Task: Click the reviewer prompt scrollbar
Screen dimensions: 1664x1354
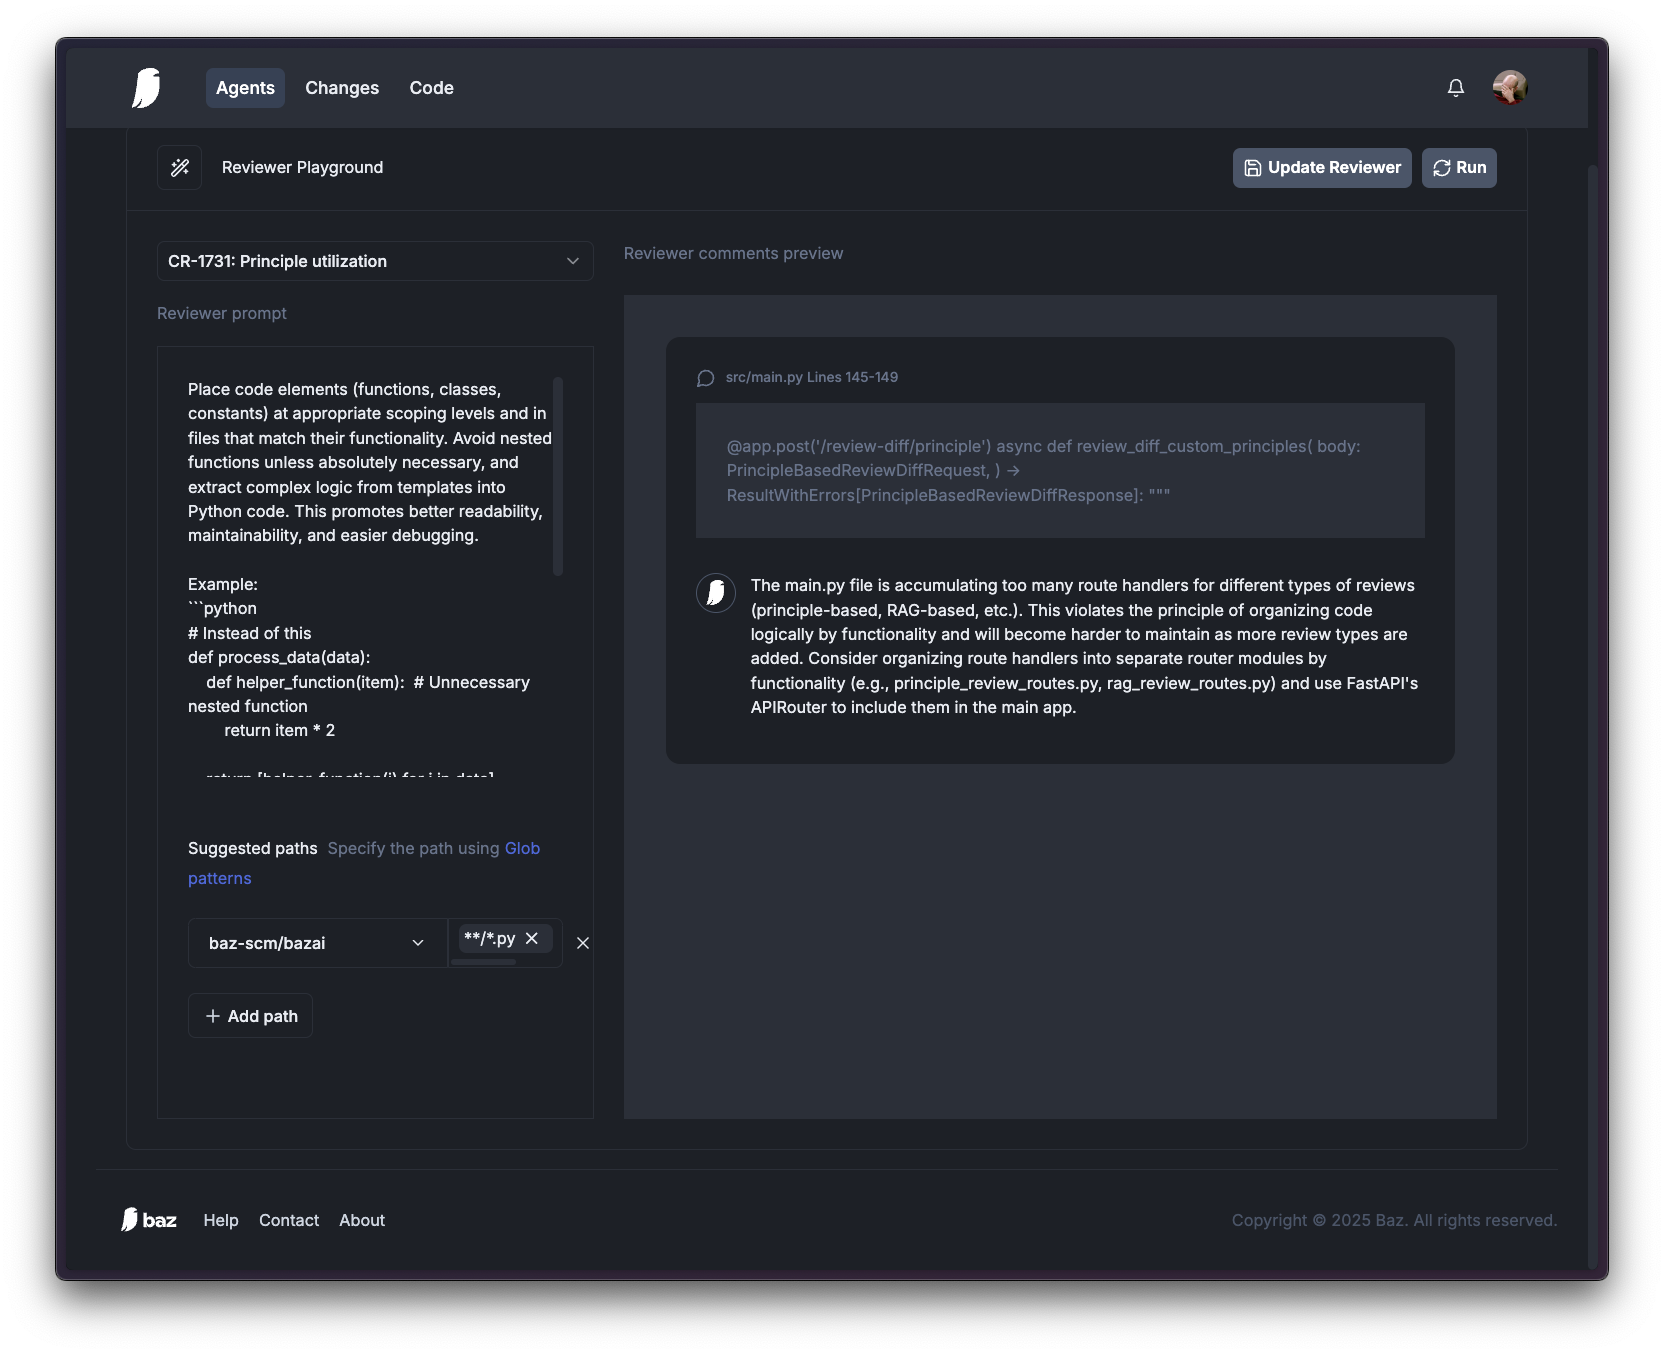Action: coord(558,476)
